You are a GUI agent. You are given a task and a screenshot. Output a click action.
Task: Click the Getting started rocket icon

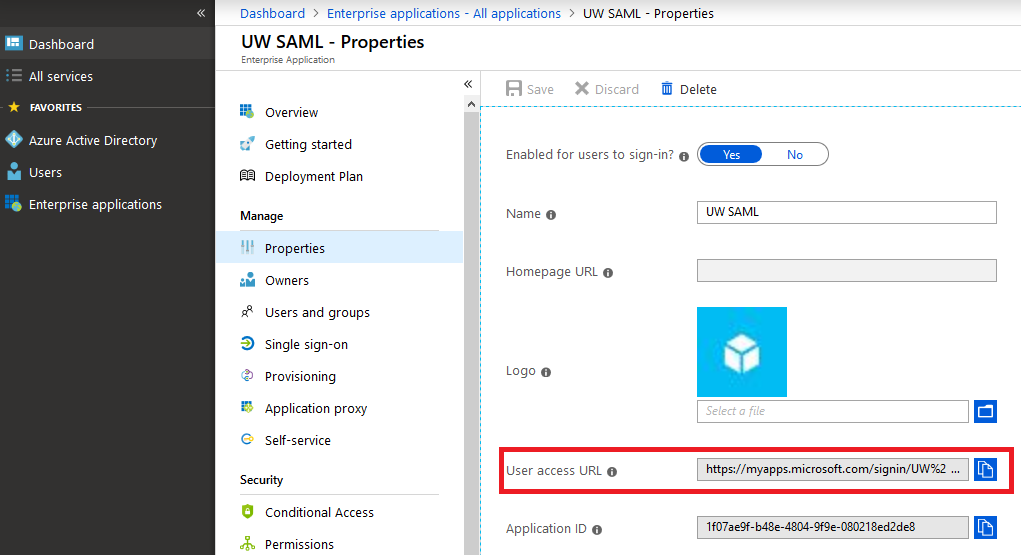coord(247,143)
